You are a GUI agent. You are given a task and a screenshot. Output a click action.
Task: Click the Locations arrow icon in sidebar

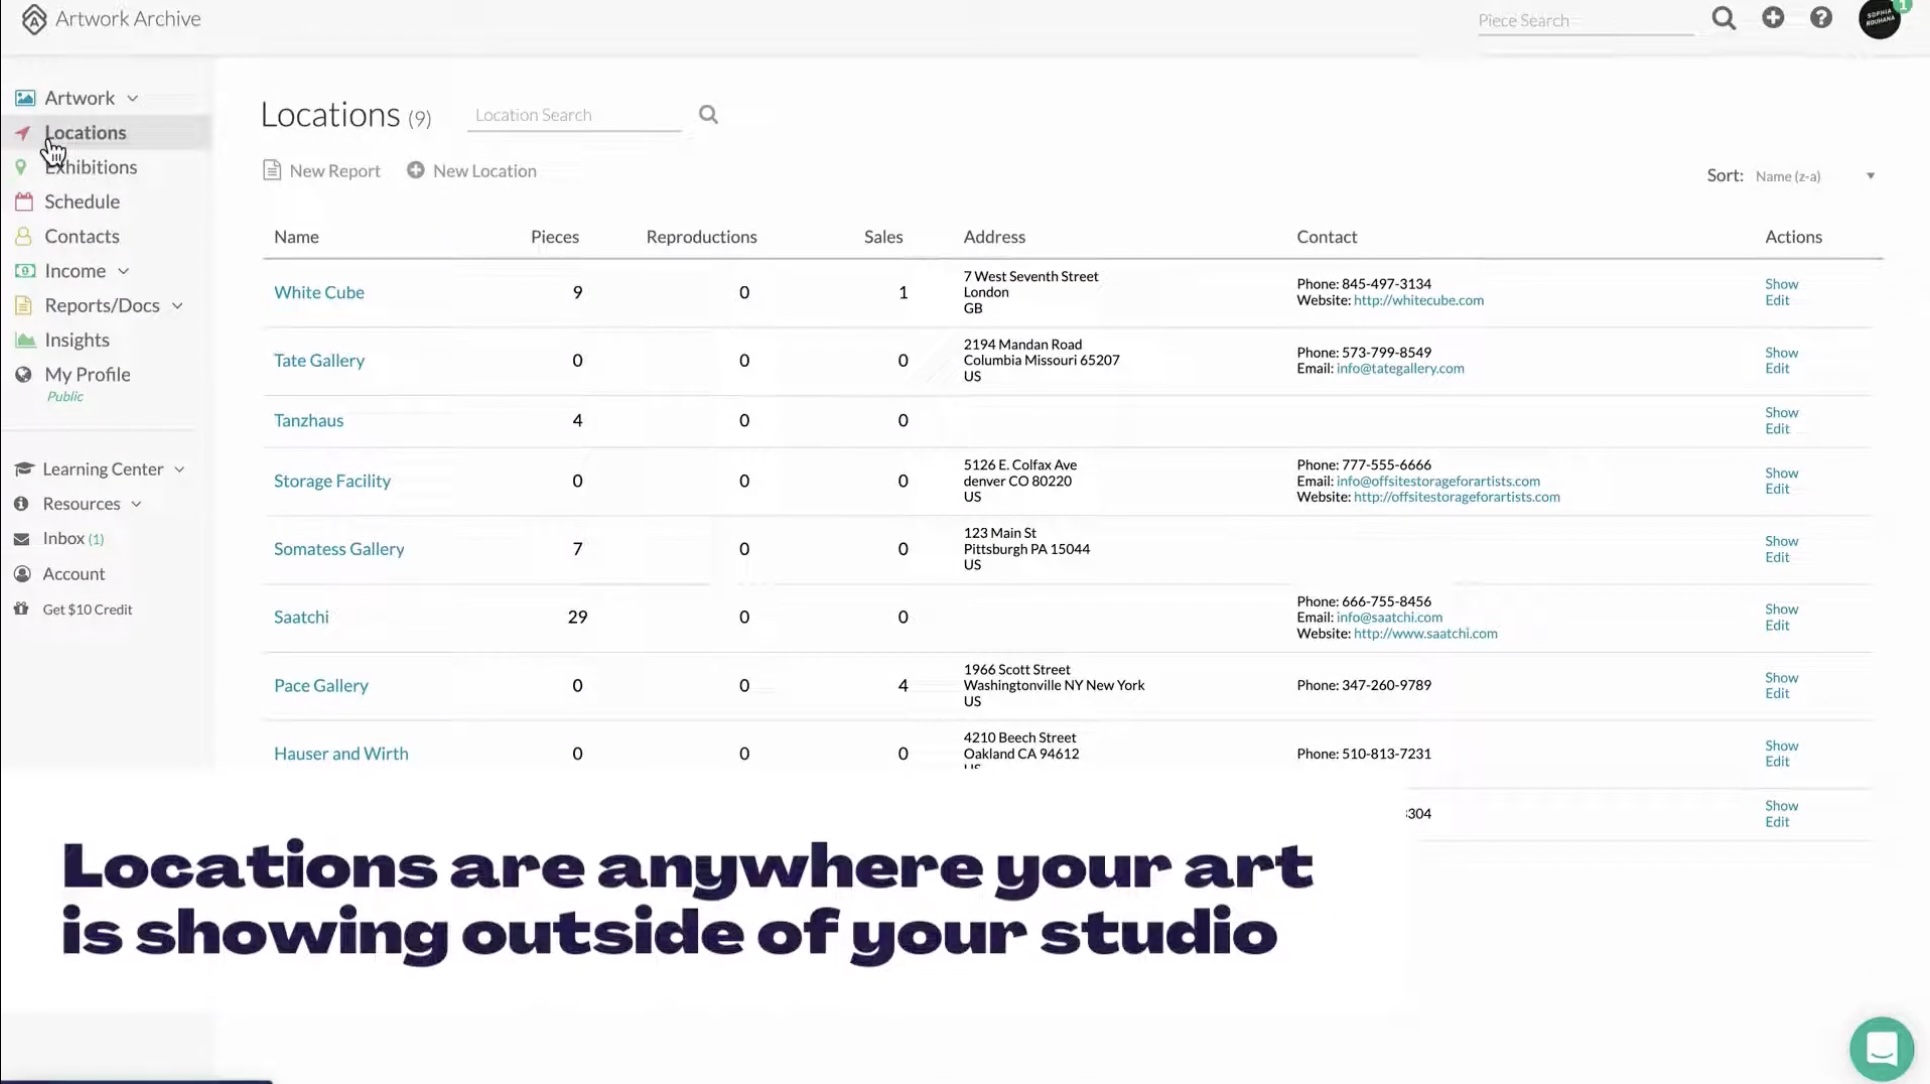[23, 133]
